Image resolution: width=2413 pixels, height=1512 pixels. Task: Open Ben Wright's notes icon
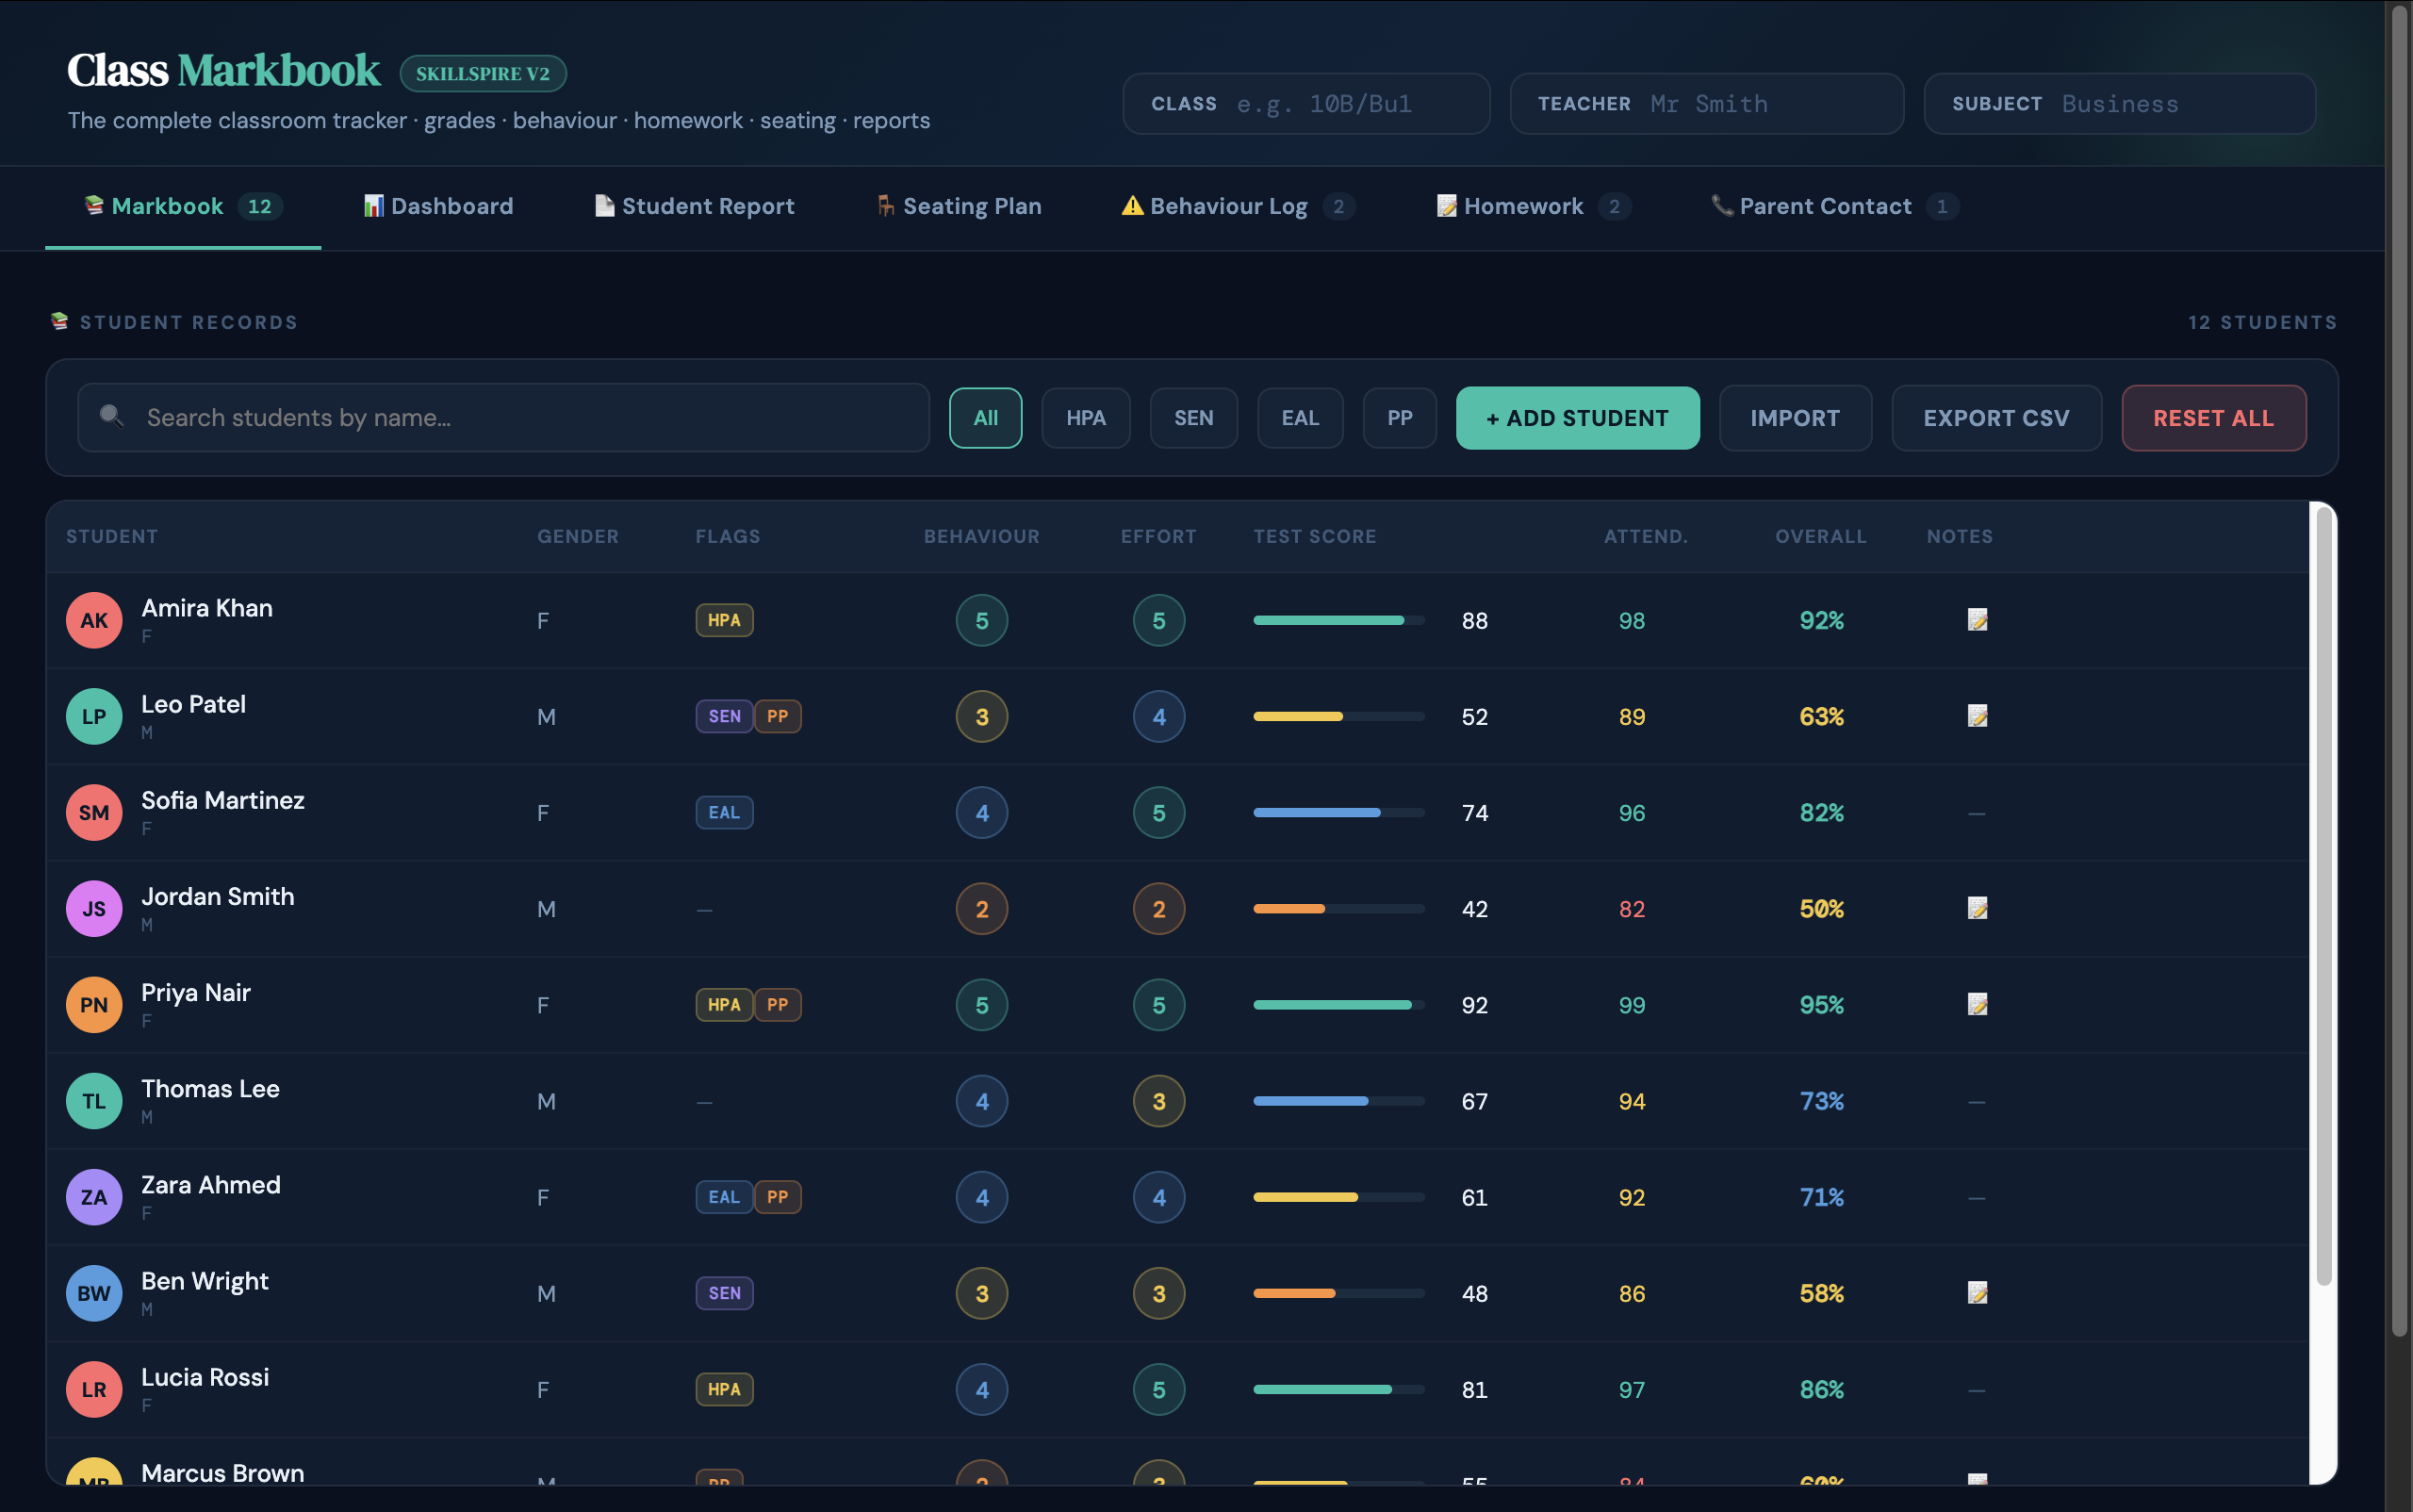pyautogui.click(x=1977, y=1293)
